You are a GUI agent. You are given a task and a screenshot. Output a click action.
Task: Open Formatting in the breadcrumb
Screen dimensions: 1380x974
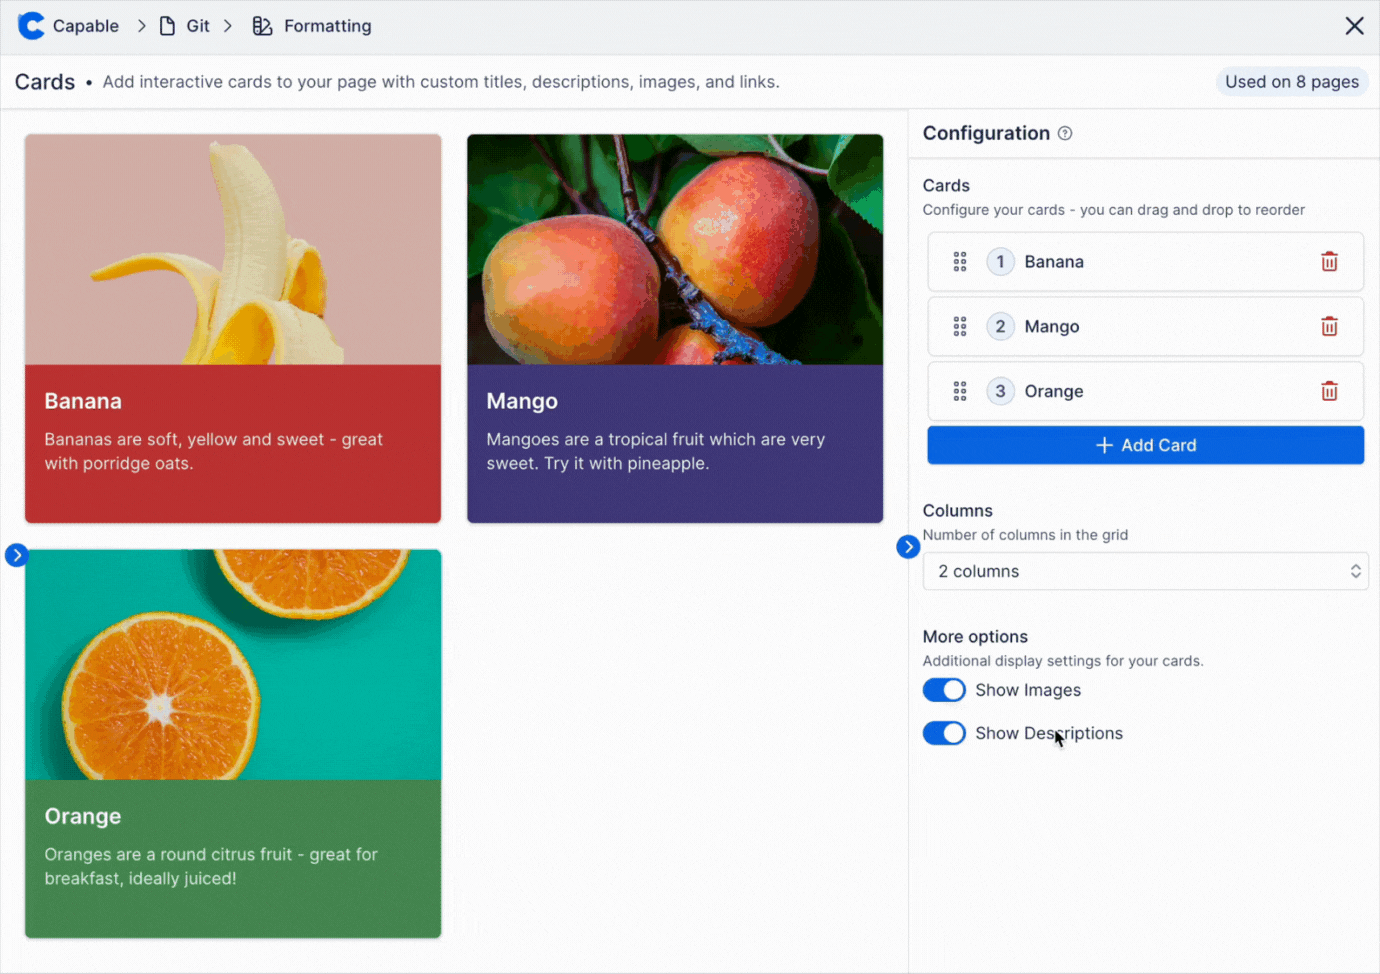(x=326, y=26)
